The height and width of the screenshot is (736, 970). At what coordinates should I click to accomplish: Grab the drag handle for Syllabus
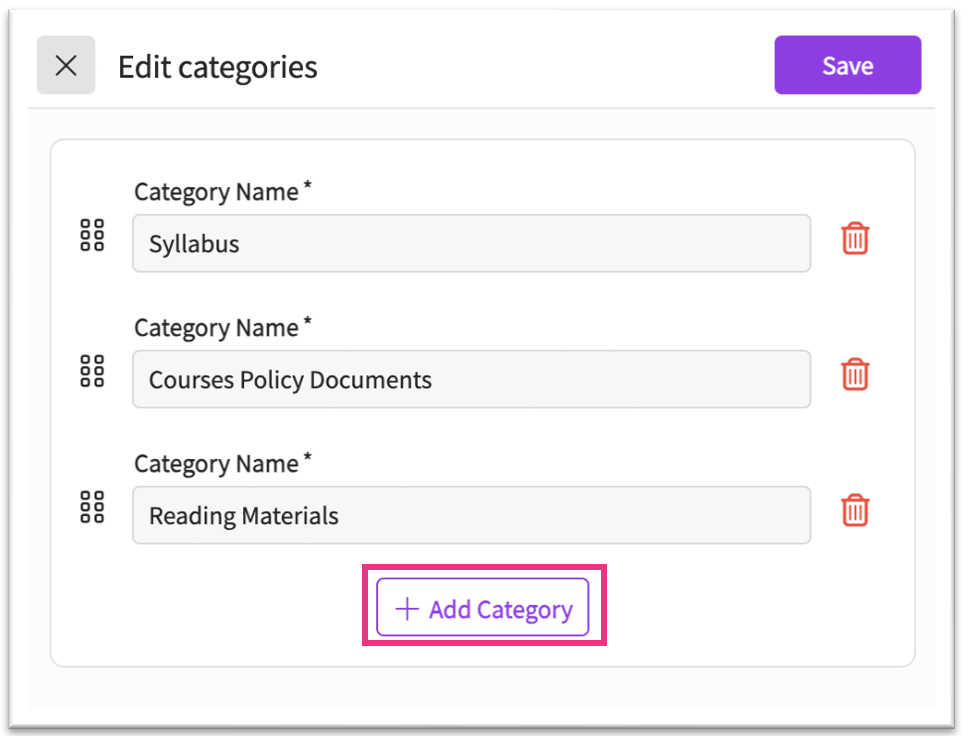[x=92, y=236]
